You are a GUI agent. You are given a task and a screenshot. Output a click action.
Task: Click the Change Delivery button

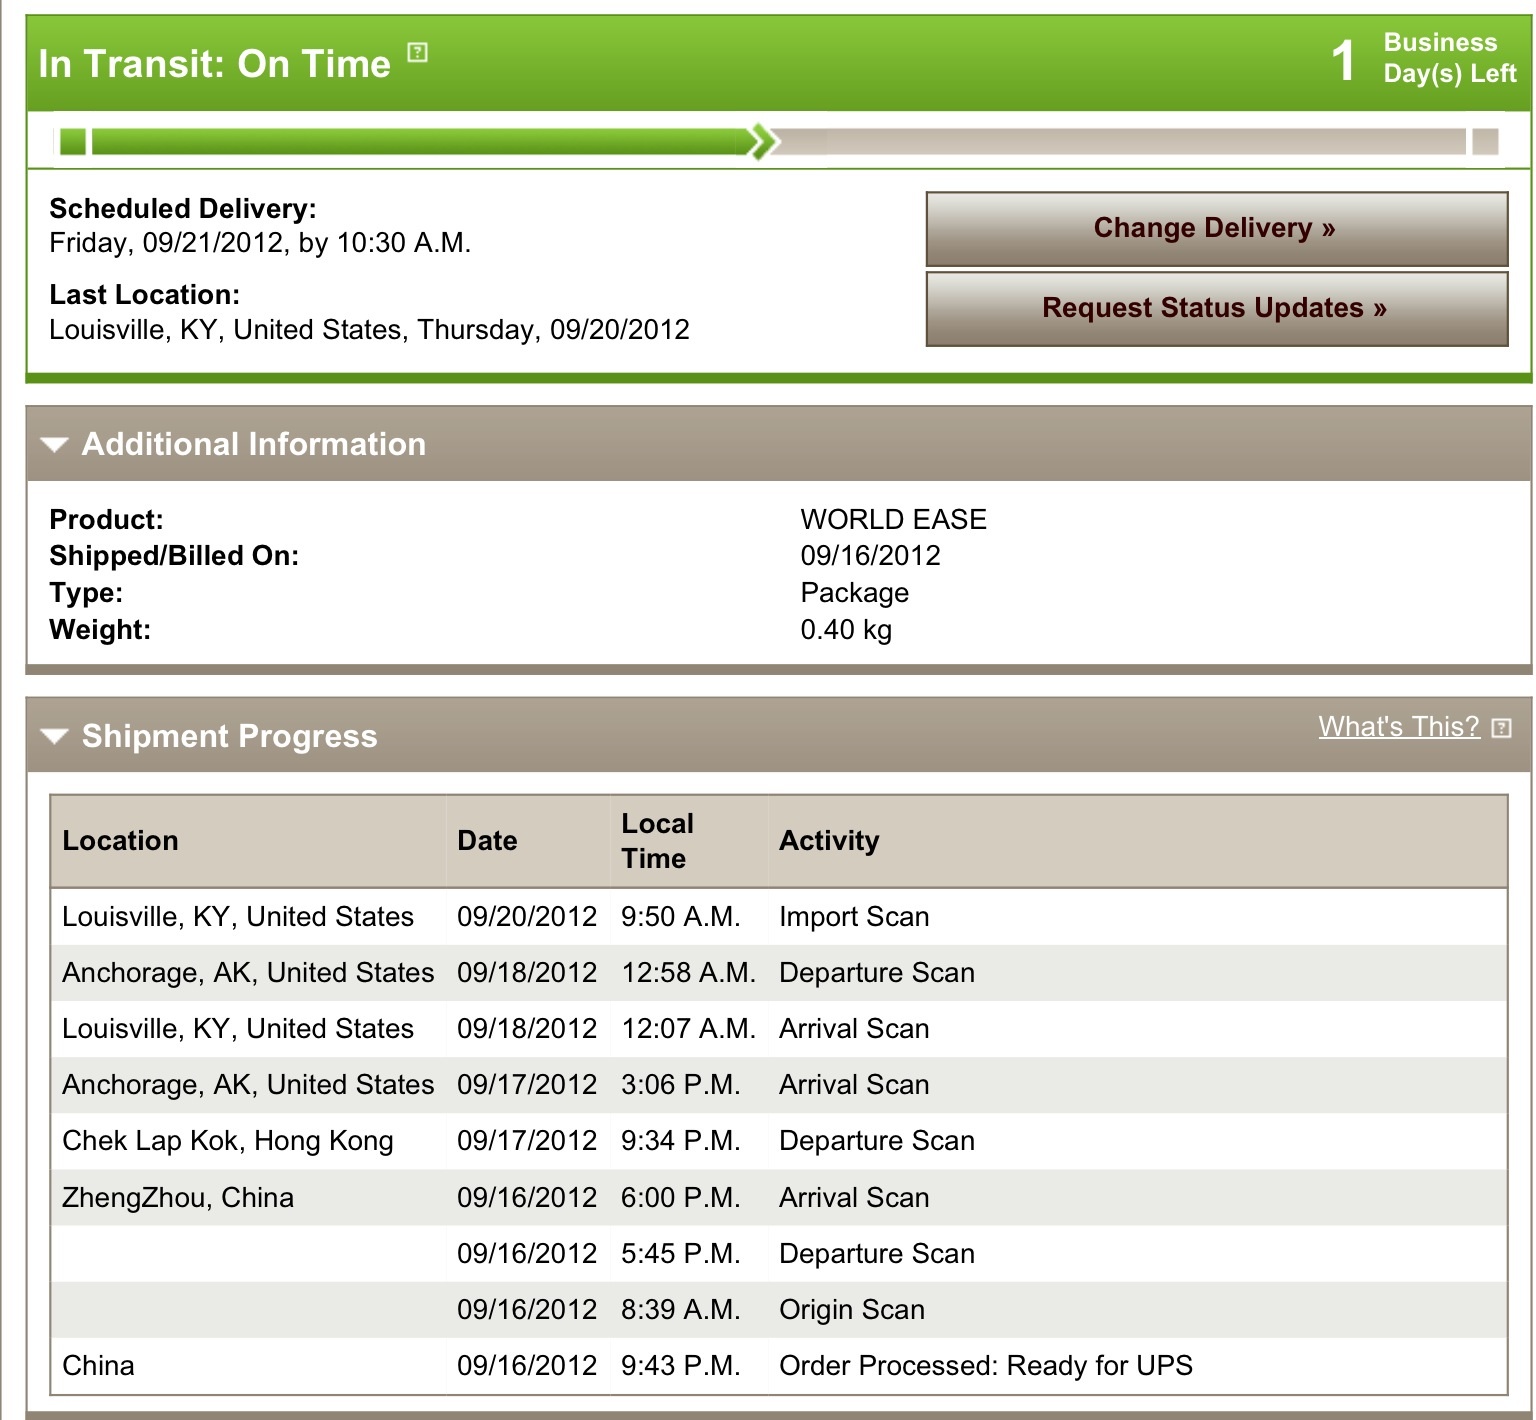coord(1216,229)
